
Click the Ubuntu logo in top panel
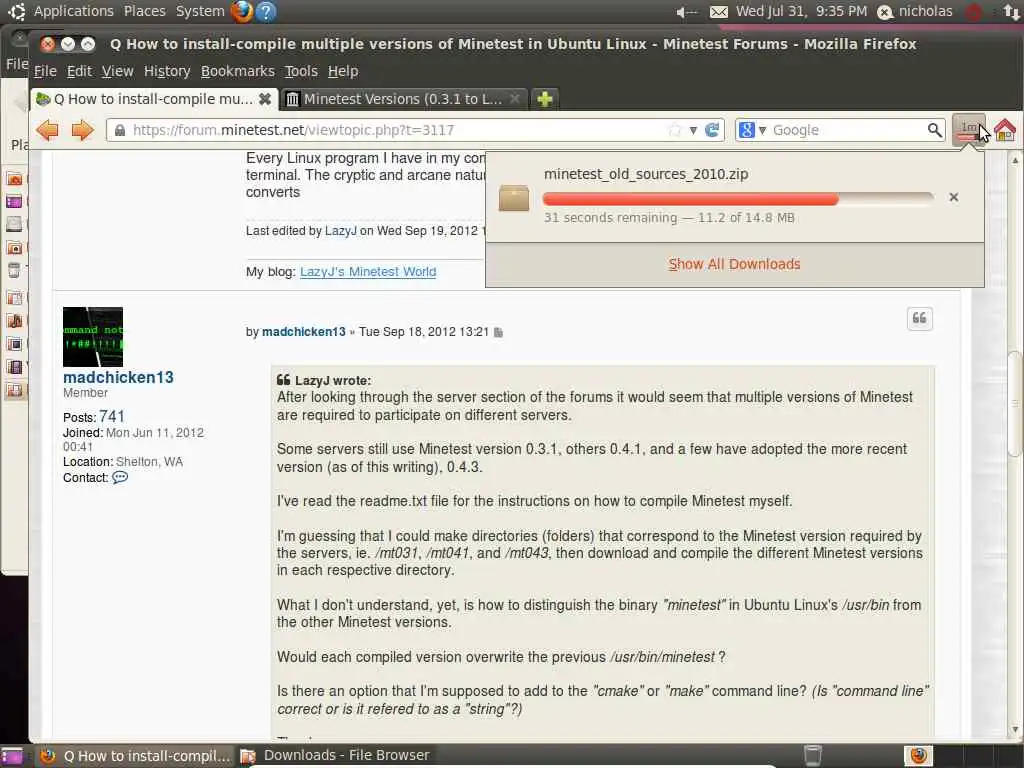tap(16, 11)
